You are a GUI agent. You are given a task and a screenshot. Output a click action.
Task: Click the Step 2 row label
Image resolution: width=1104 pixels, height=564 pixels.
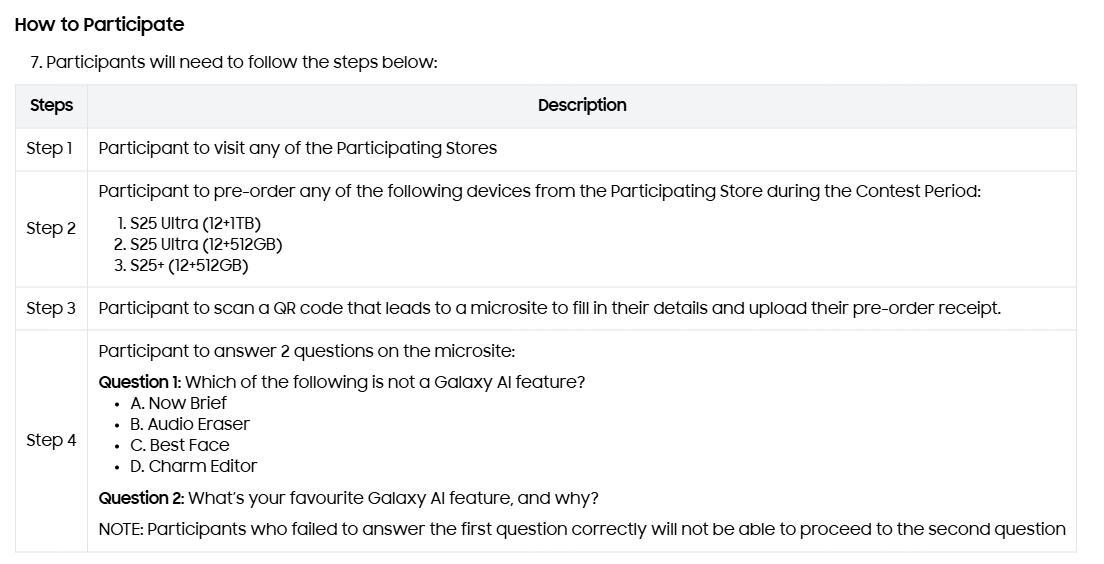click(51, 229)
